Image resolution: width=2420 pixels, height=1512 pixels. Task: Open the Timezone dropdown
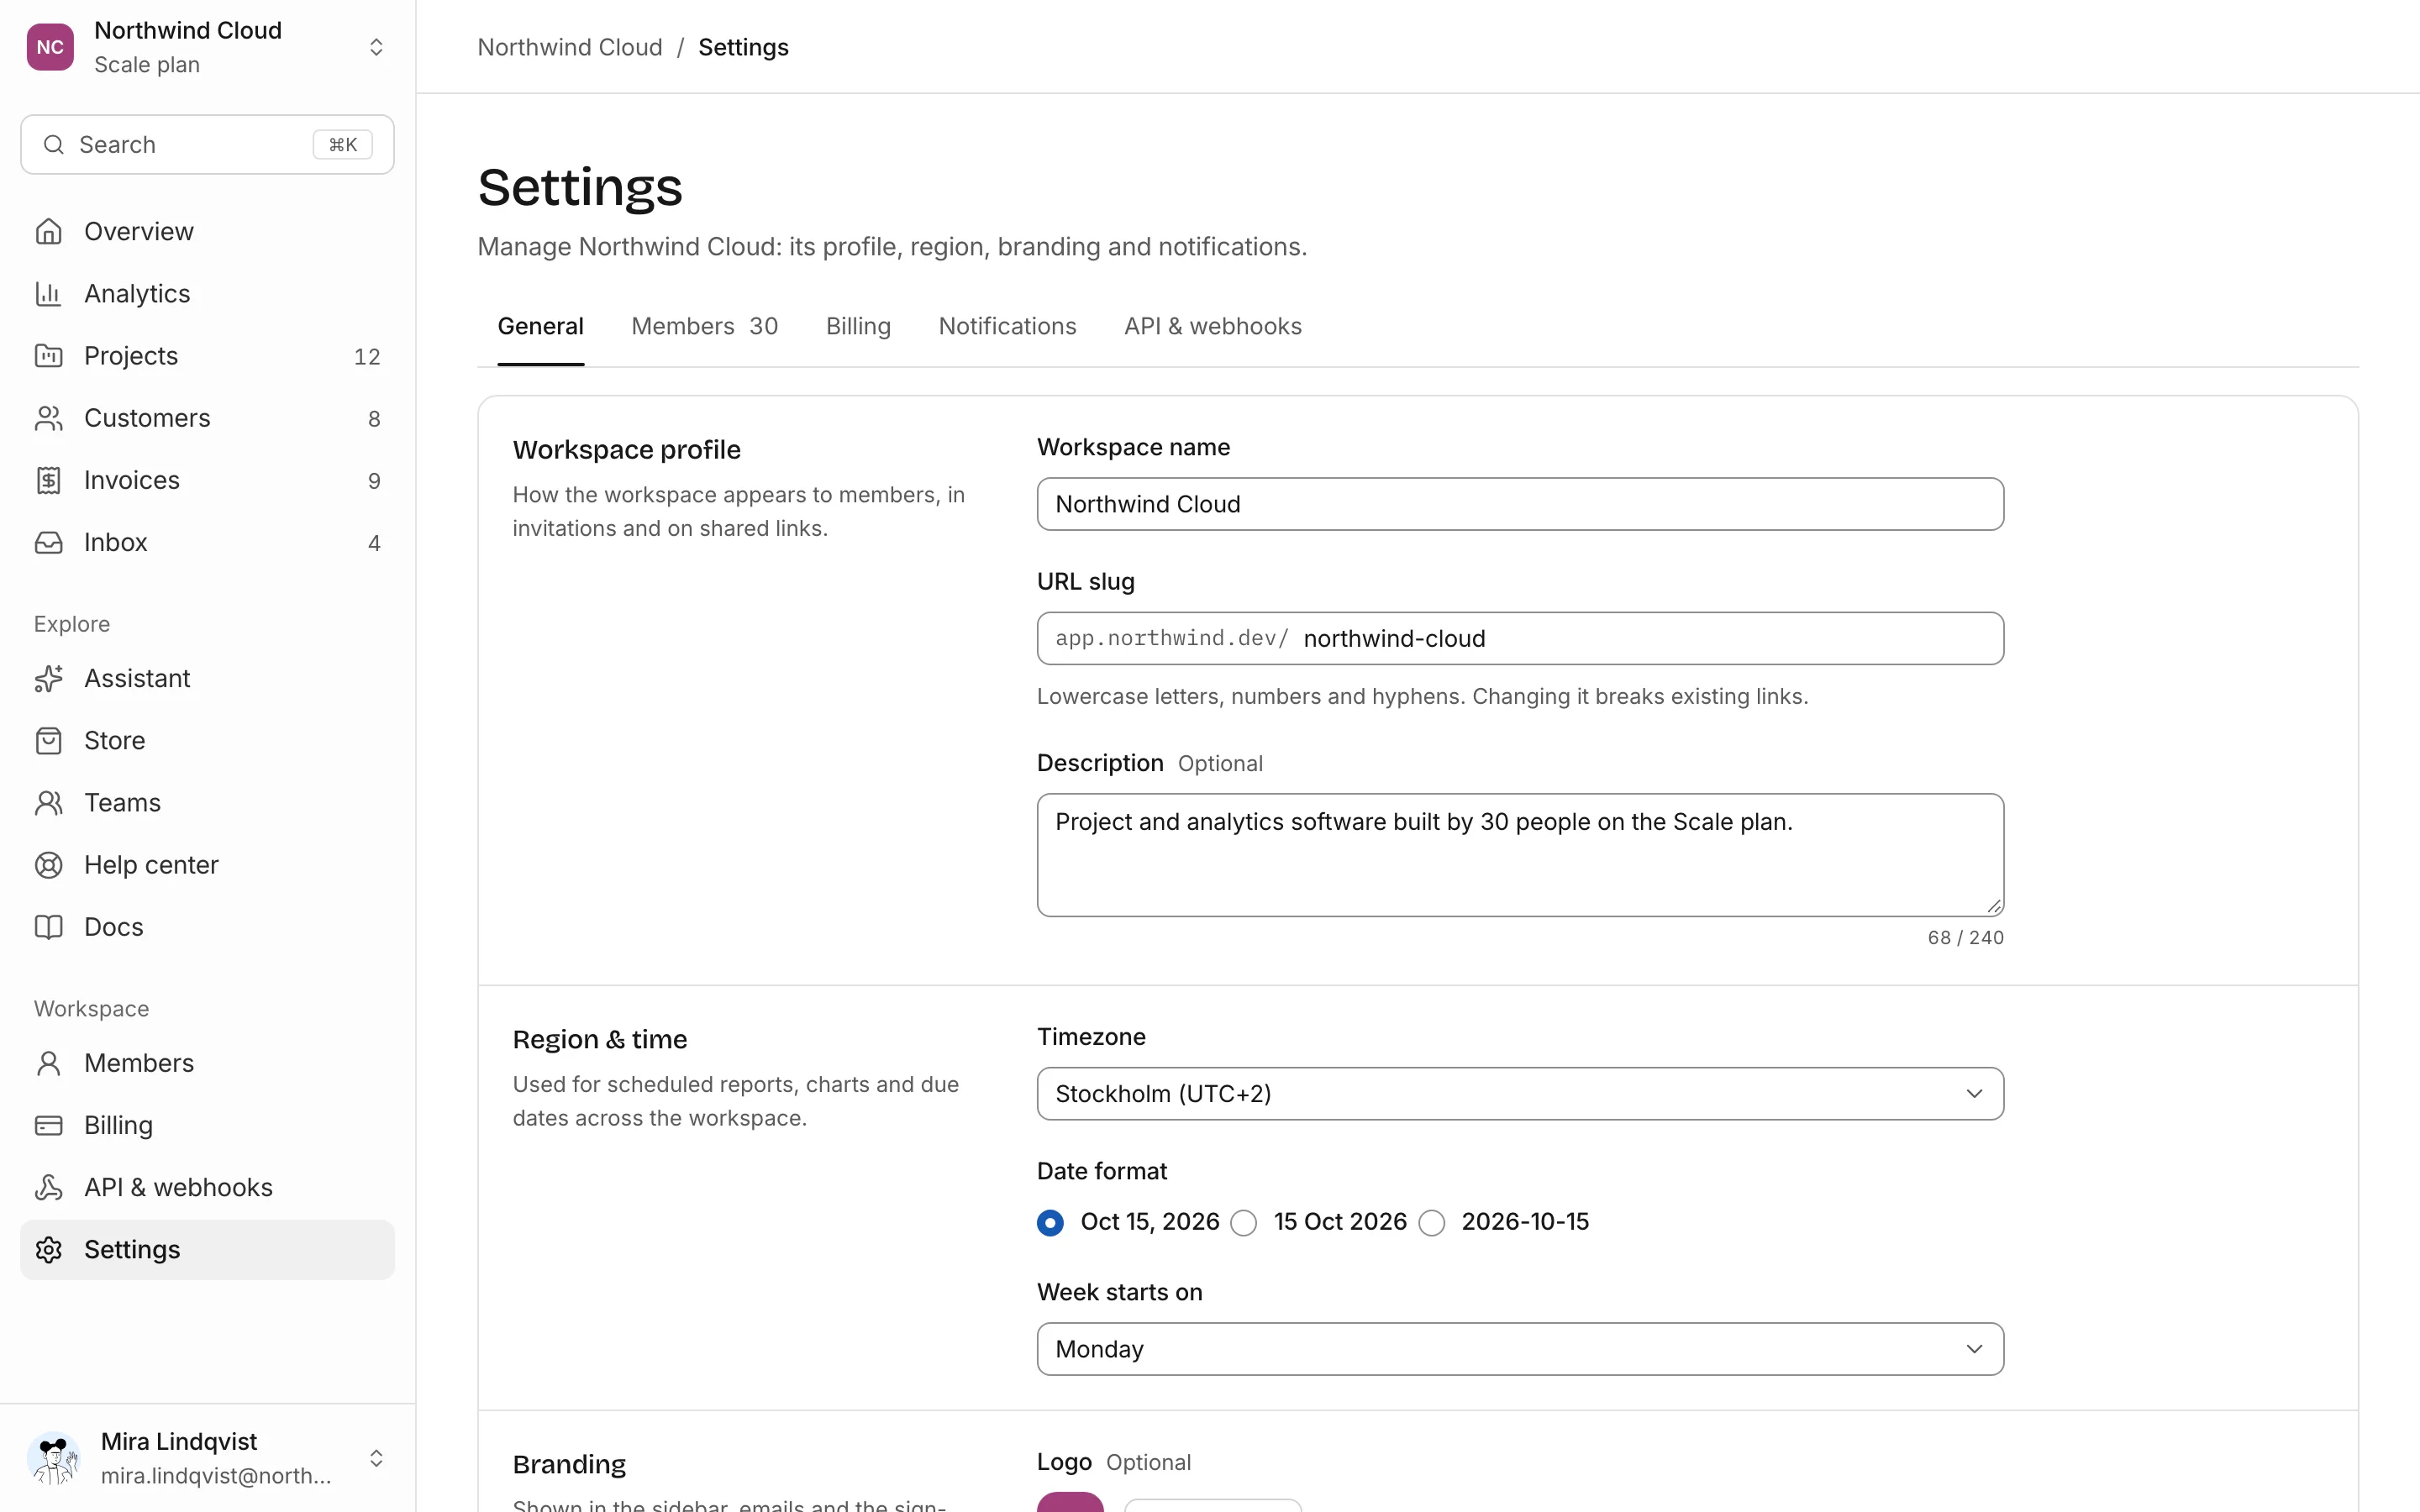click(1520, 1093)
